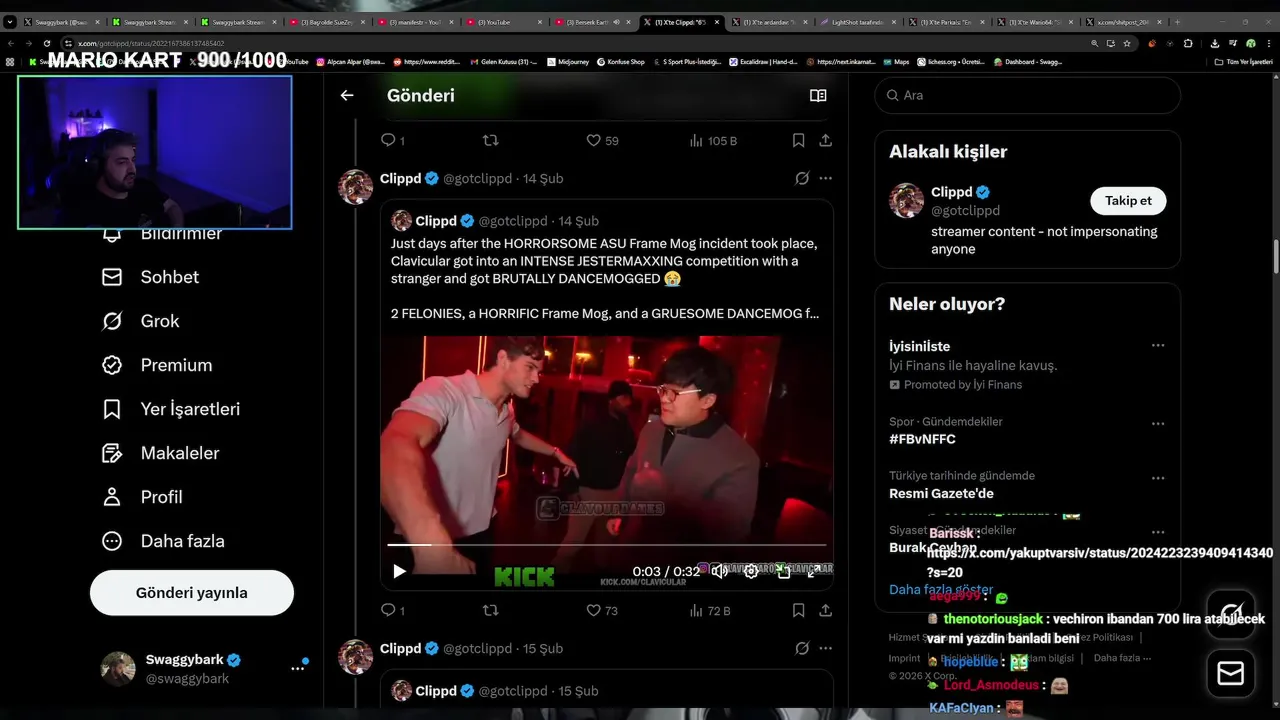The image size is (1280, 720).
Task: Switch the video to fullscreen
Action: pos(814,571)
